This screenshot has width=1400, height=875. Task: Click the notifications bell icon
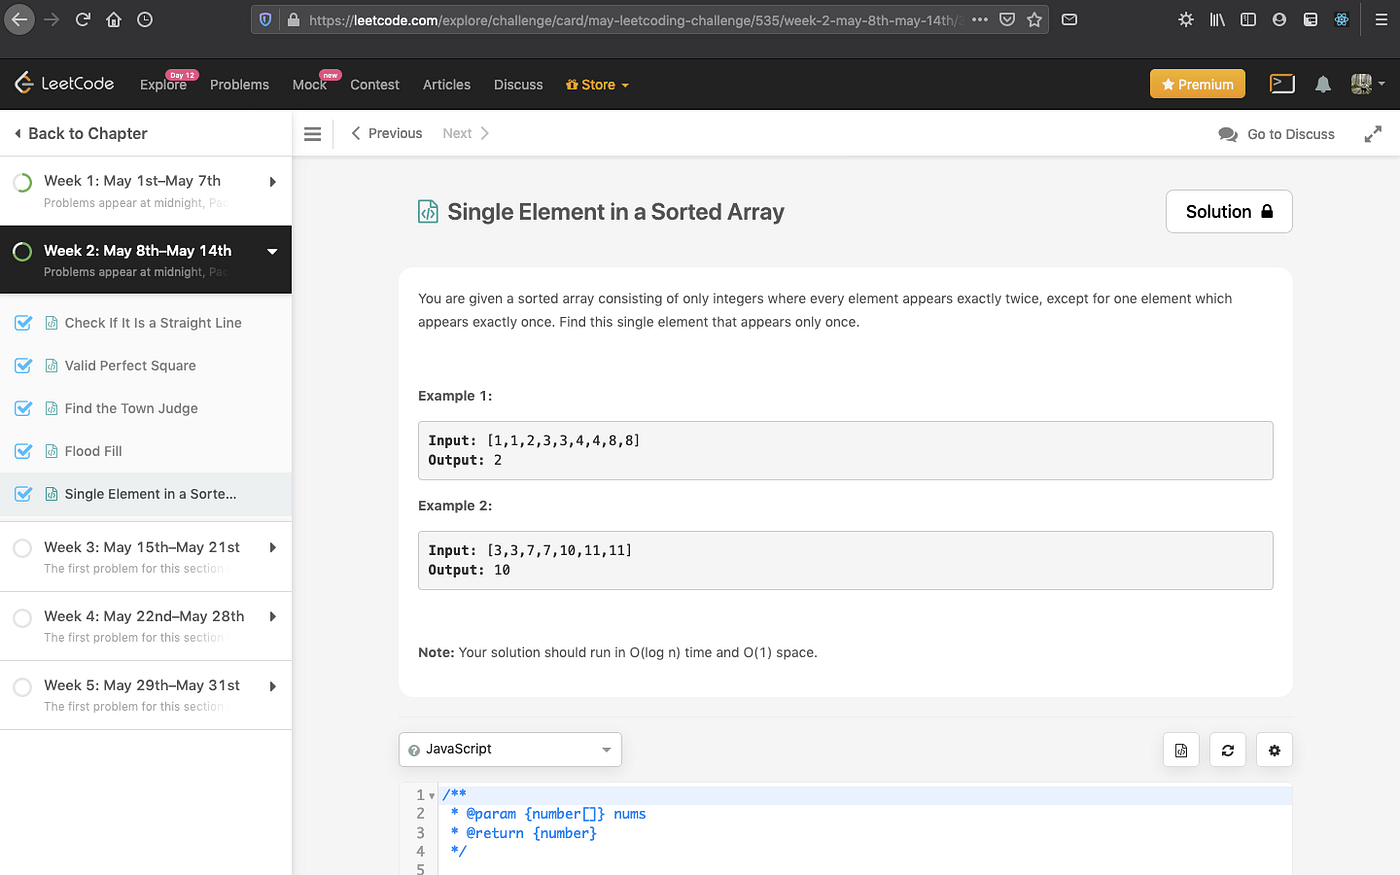tap(1323, 84)
